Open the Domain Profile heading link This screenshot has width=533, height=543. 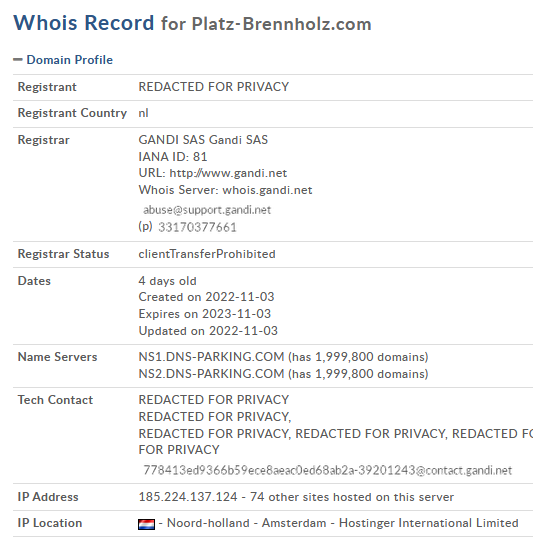(x=70, y=60)
